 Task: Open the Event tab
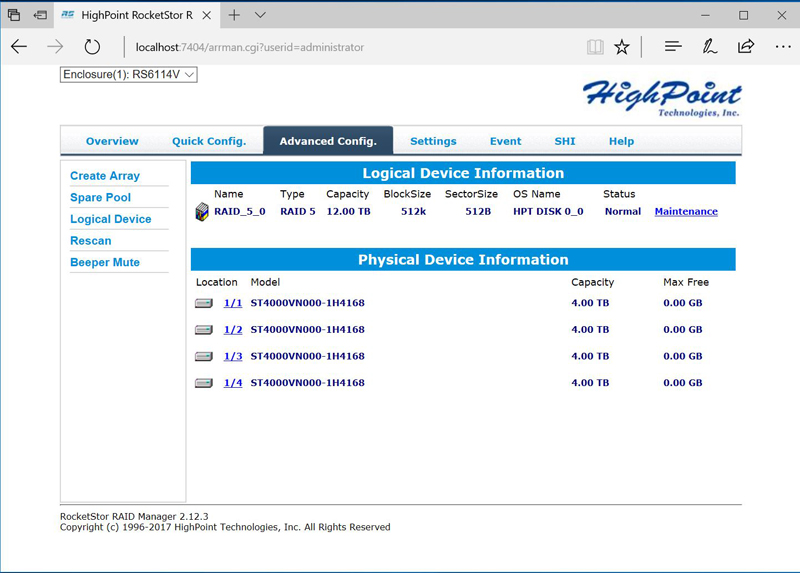[505, 141]
